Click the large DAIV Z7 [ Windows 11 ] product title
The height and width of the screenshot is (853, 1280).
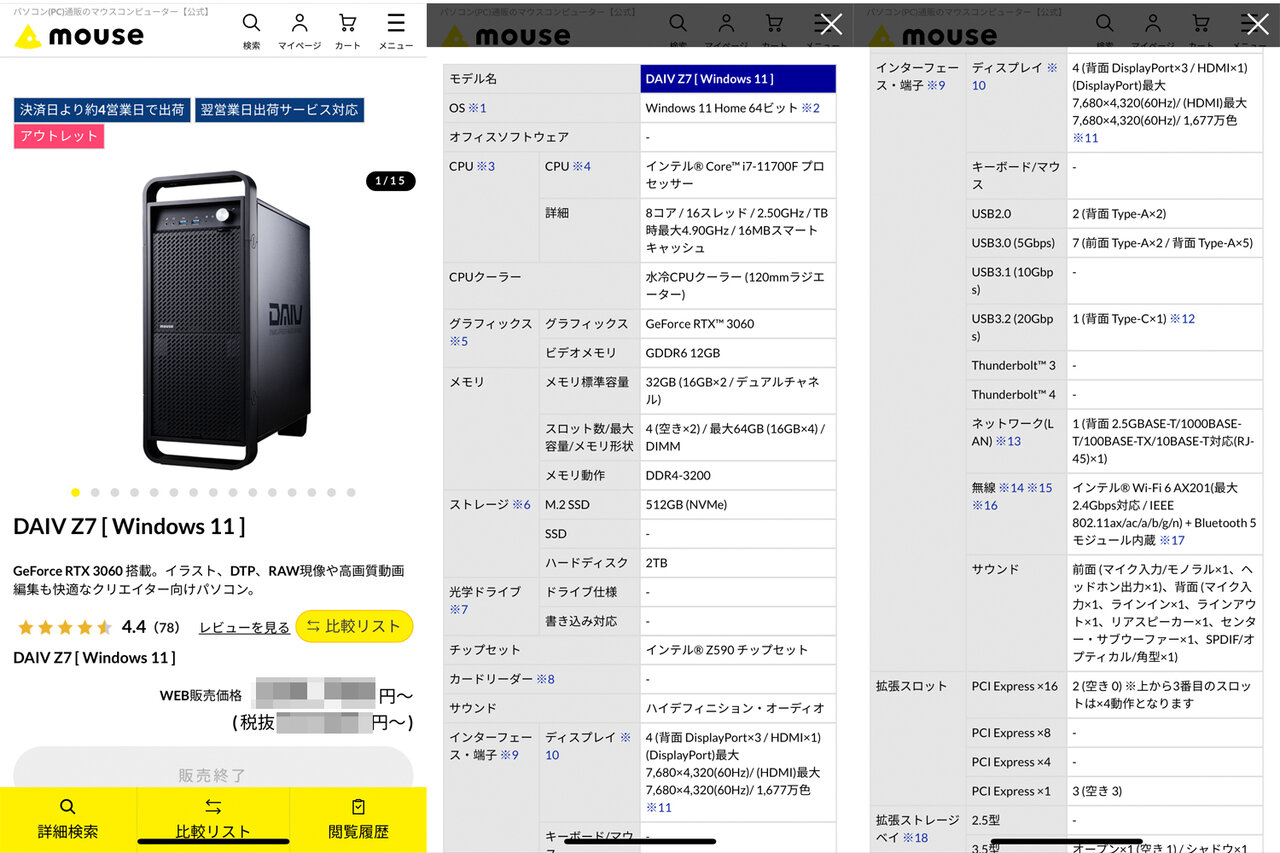[129, 526]
